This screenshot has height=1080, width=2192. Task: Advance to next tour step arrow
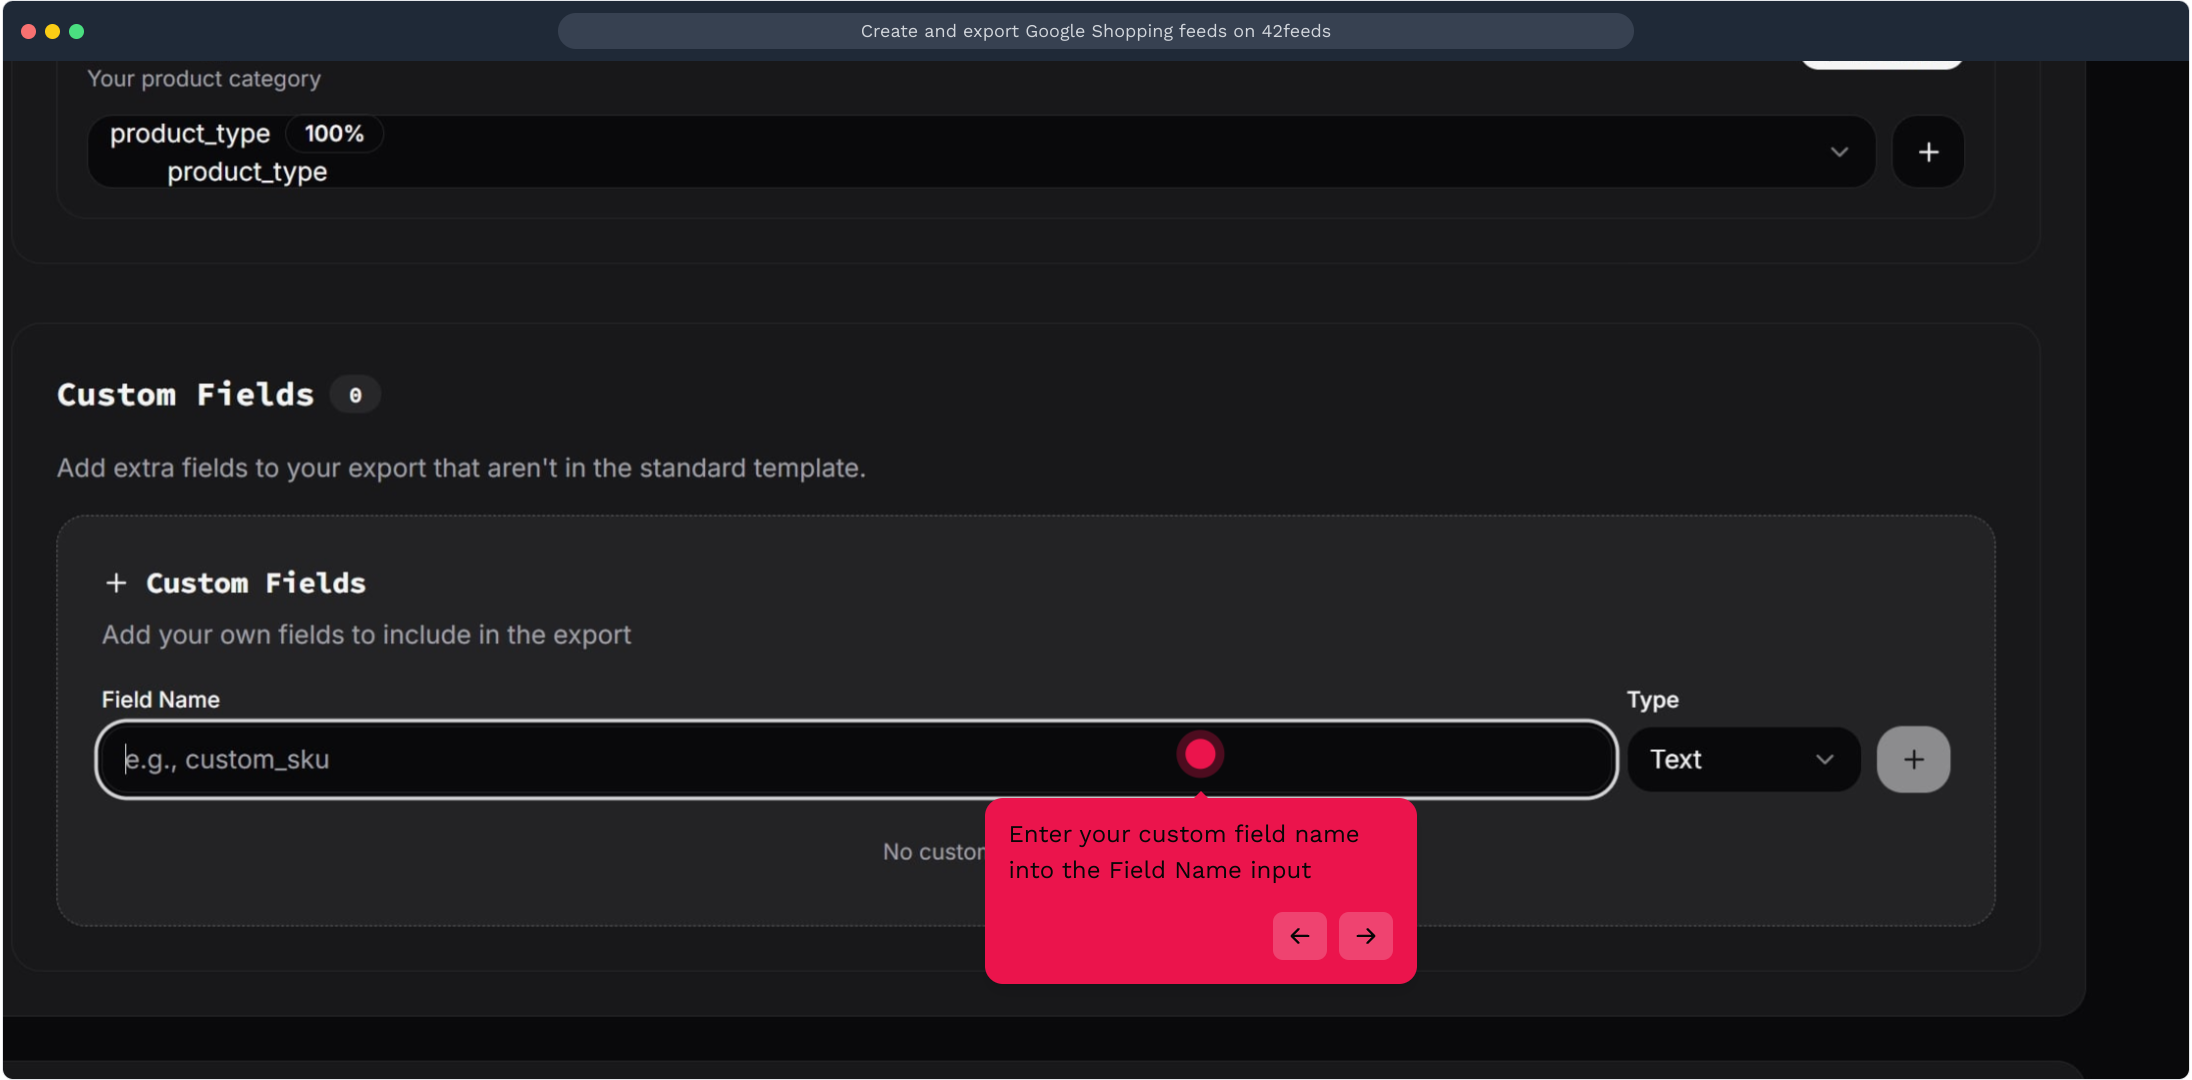pos(1365,936)
